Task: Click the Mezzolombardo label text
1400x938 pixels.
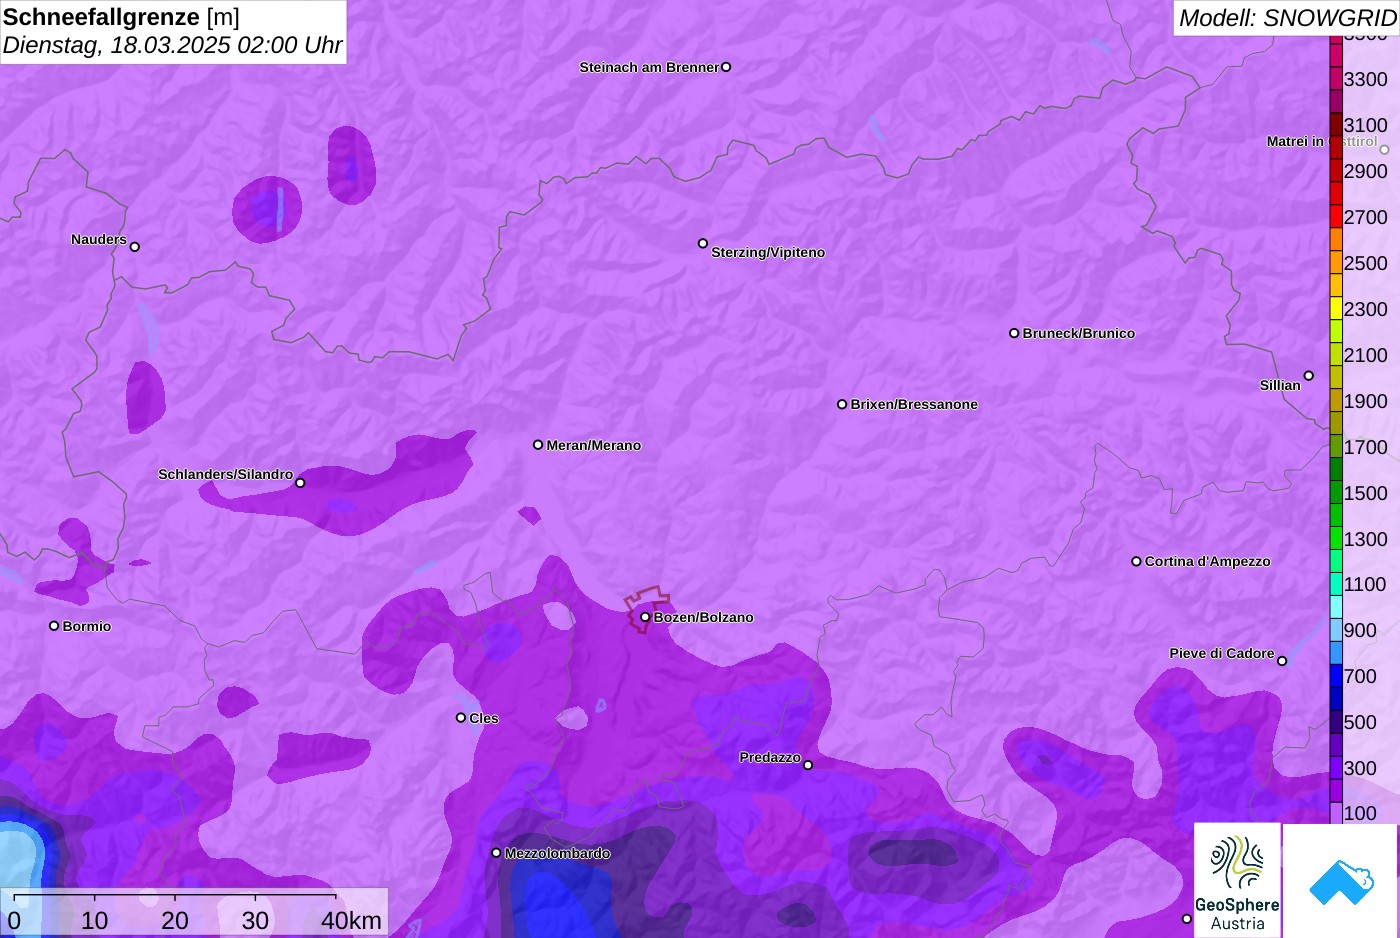Action: (x=558, y=853)
